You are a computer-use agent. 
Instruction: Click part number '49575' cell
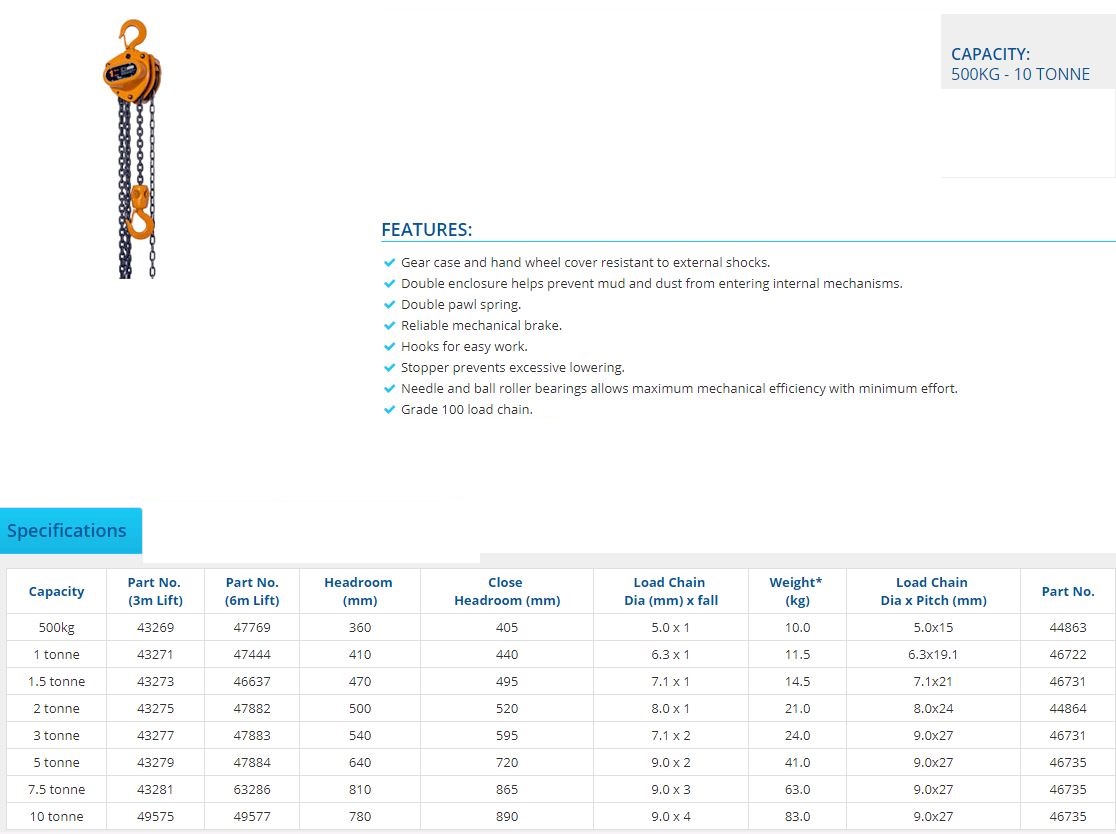click(155, 817)
